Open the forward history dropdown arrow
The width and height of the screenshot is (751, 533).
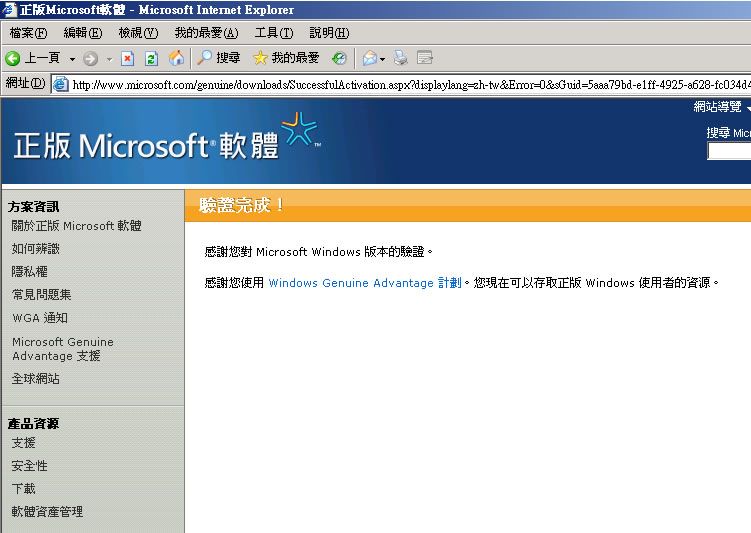pos(109,59)
